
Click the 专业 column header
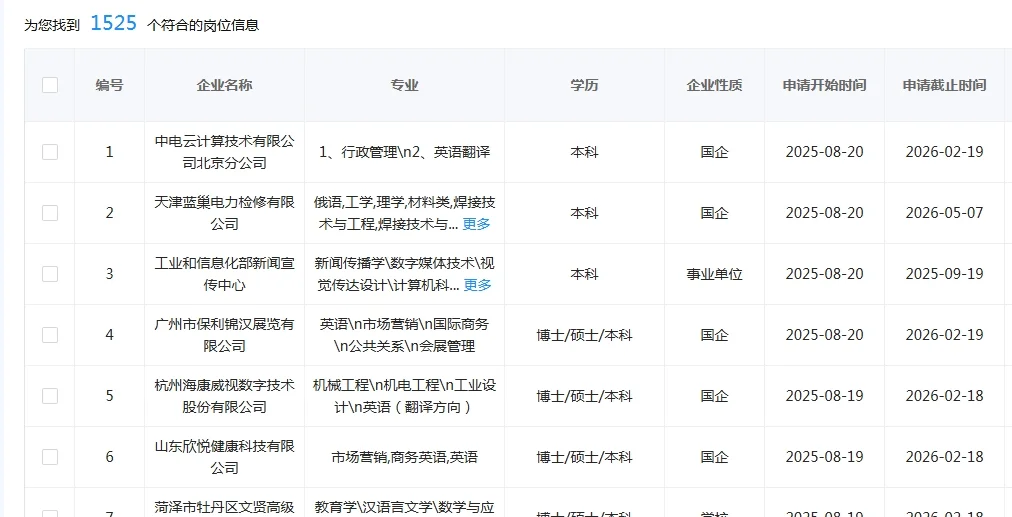404,85
